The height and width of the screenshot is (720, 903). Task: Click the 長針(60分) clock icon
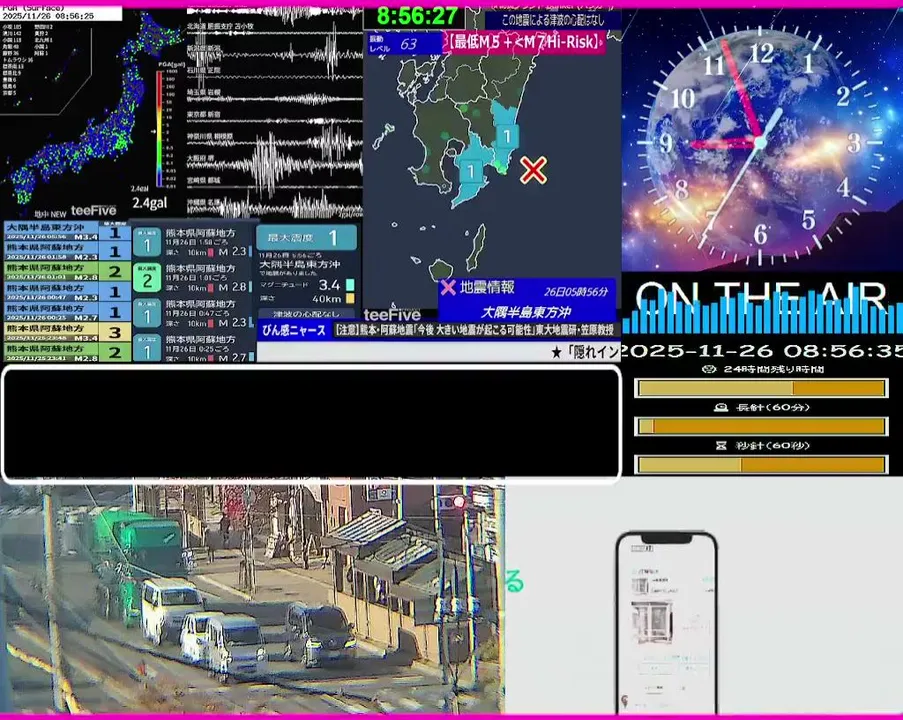[720, 407]
